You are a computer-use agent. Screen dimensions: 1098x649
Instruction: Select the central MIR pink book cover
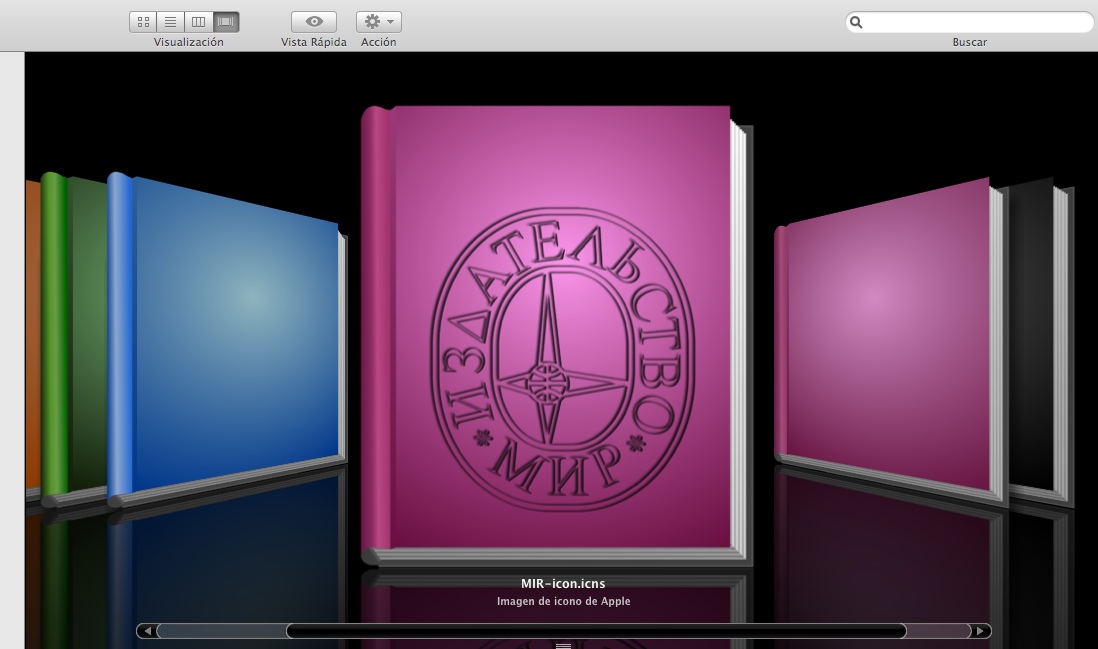click(557, 335)
